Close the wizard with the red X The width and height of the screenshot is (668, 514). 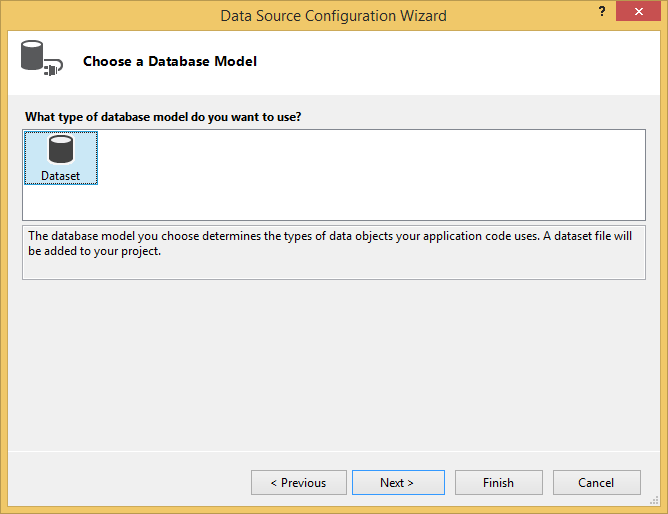[638, 11]
